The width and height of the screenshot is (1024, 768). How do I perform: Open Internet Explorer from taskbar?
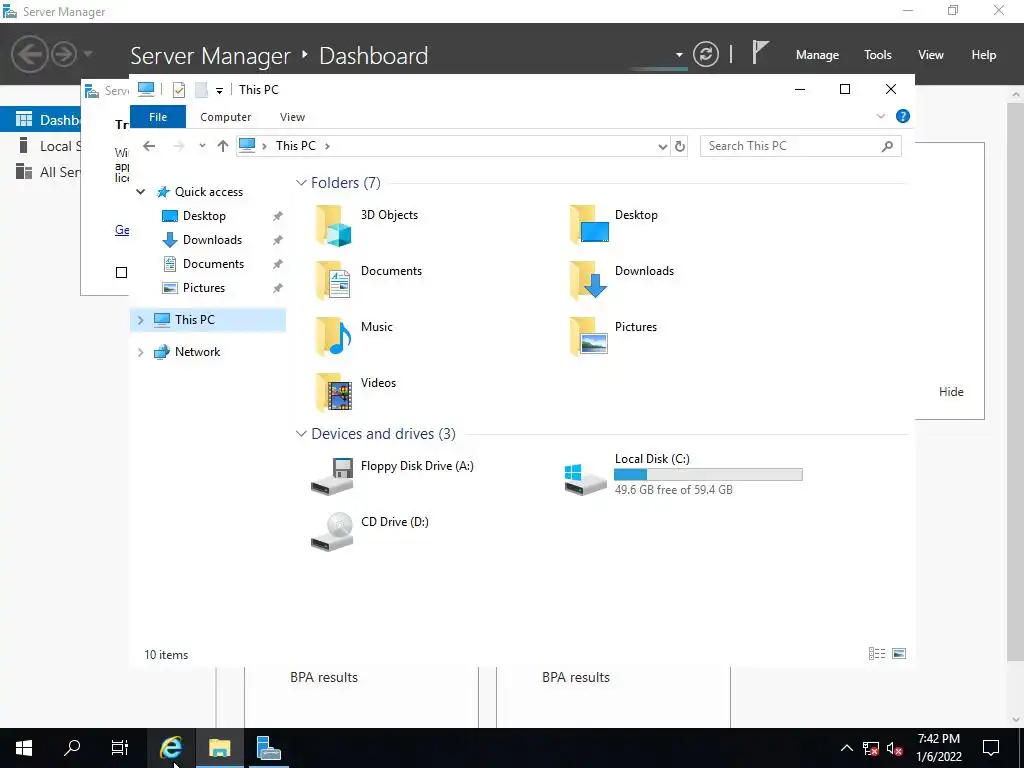click(x=171, y=748)
